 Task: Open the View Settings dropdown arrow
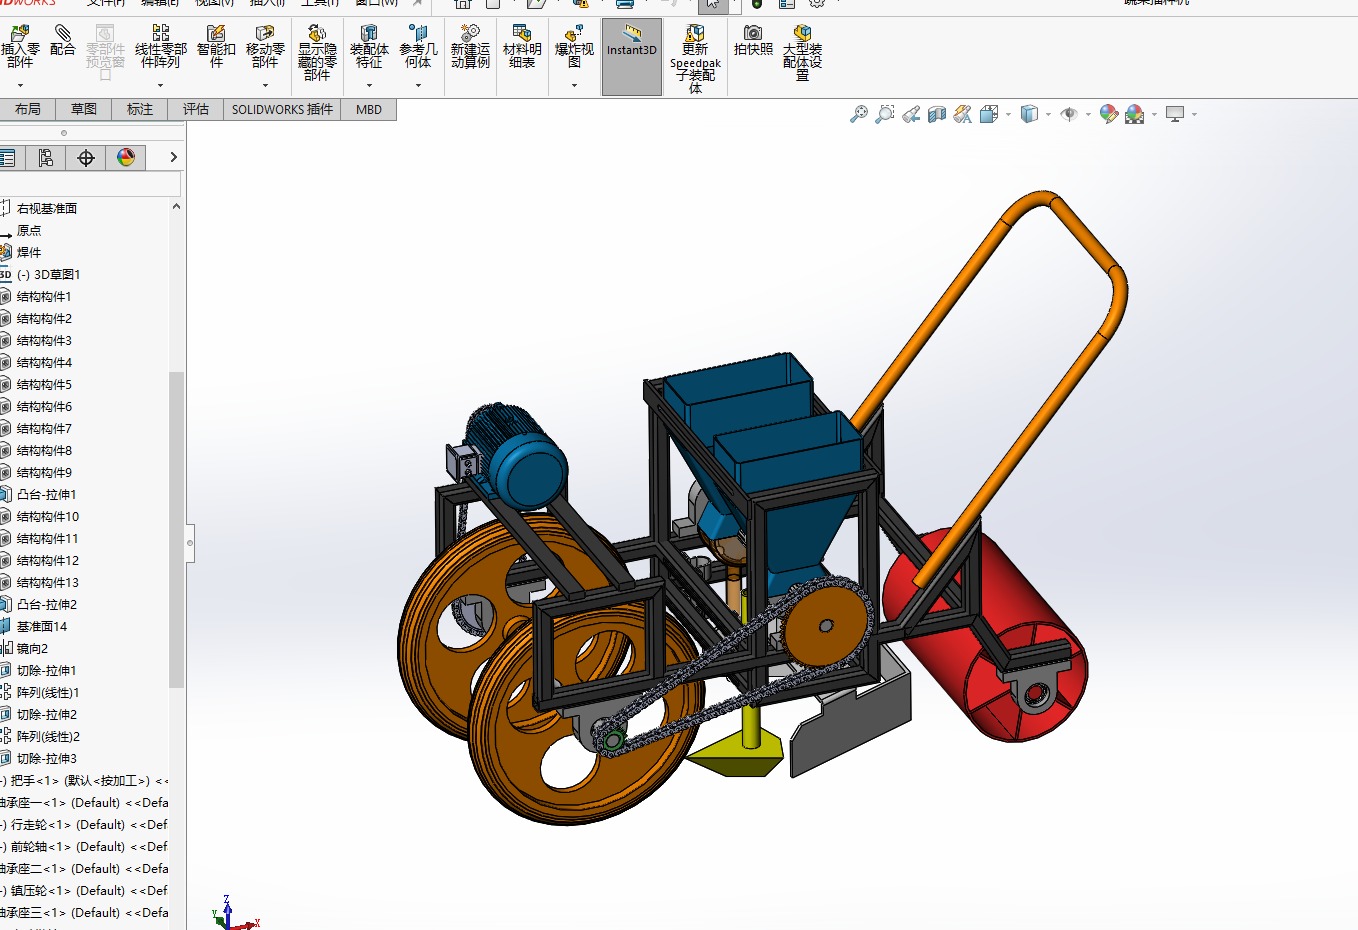[1194, 115]
